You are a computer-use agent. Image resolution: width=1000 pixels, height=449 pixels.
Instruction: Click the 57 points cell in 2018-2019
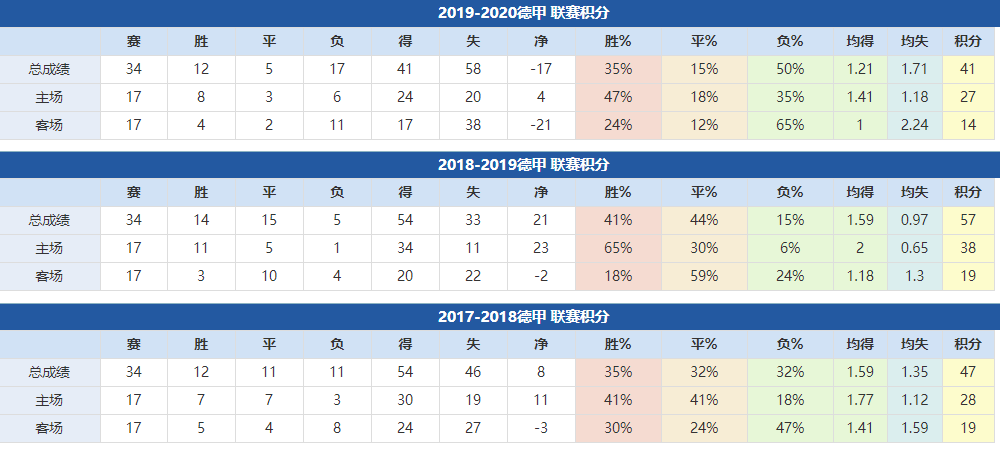(x=967, y=220)
